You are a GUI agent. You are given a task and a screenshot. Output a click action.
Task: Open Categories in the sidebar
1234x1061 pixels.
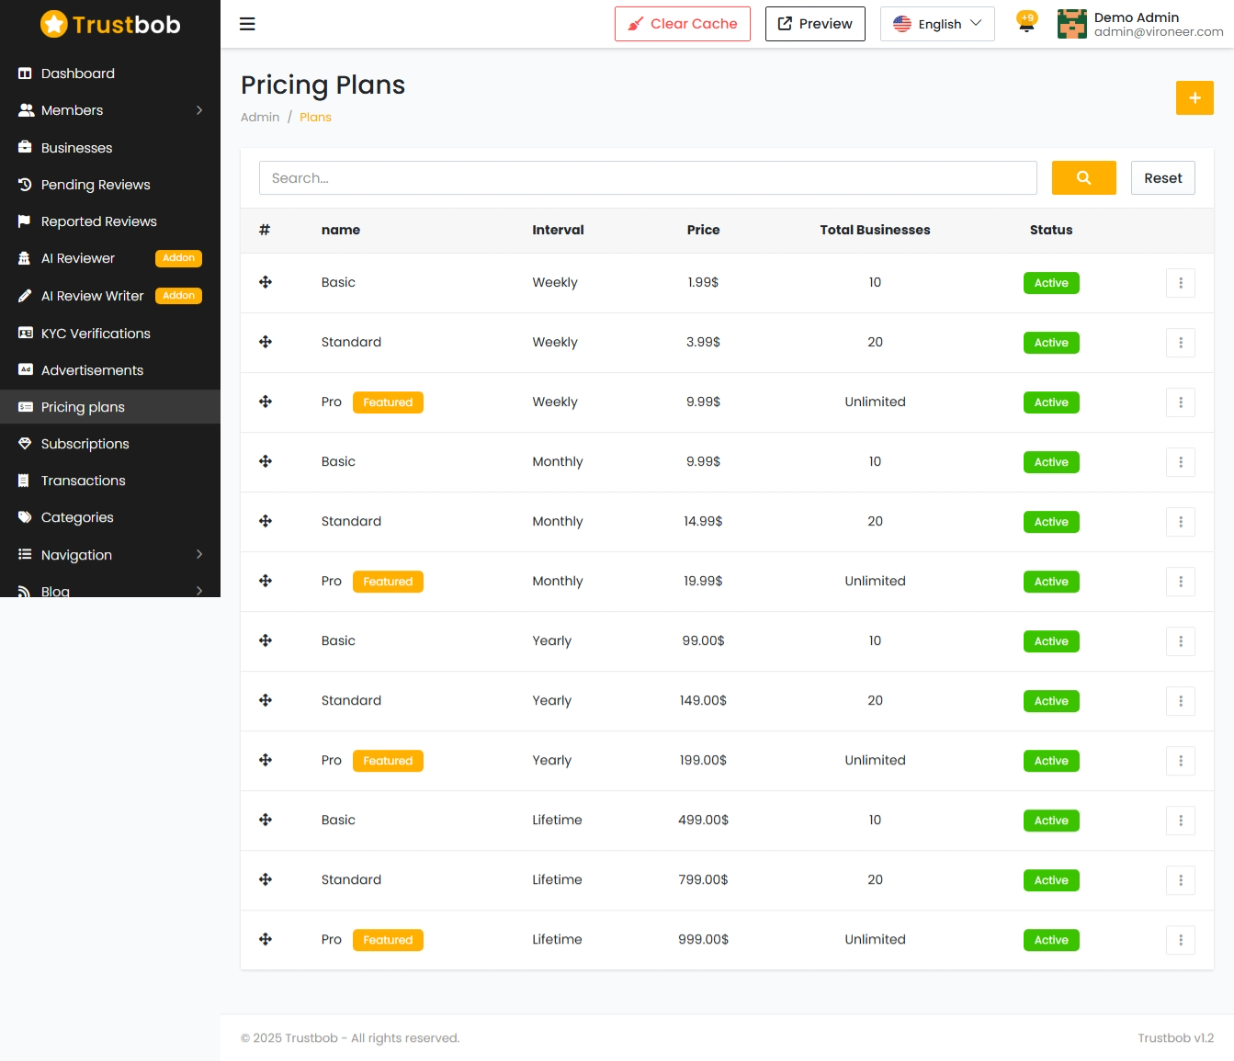pos(110,518)
